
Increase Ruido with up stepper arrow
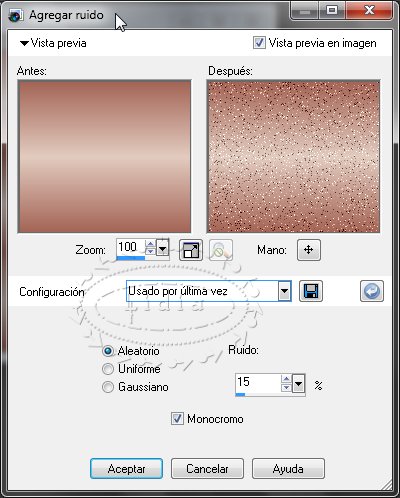point(286,379)
